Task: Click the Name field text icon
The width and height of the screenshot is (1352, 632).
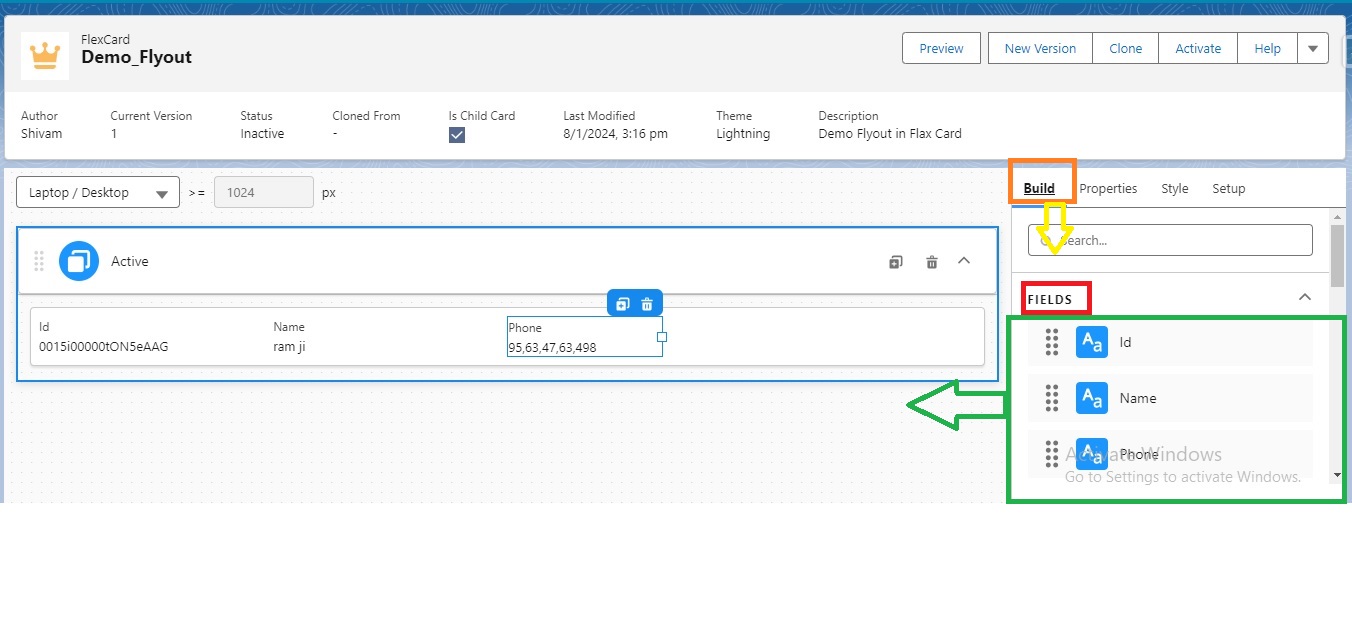Action: click(x=1091, y=398)
